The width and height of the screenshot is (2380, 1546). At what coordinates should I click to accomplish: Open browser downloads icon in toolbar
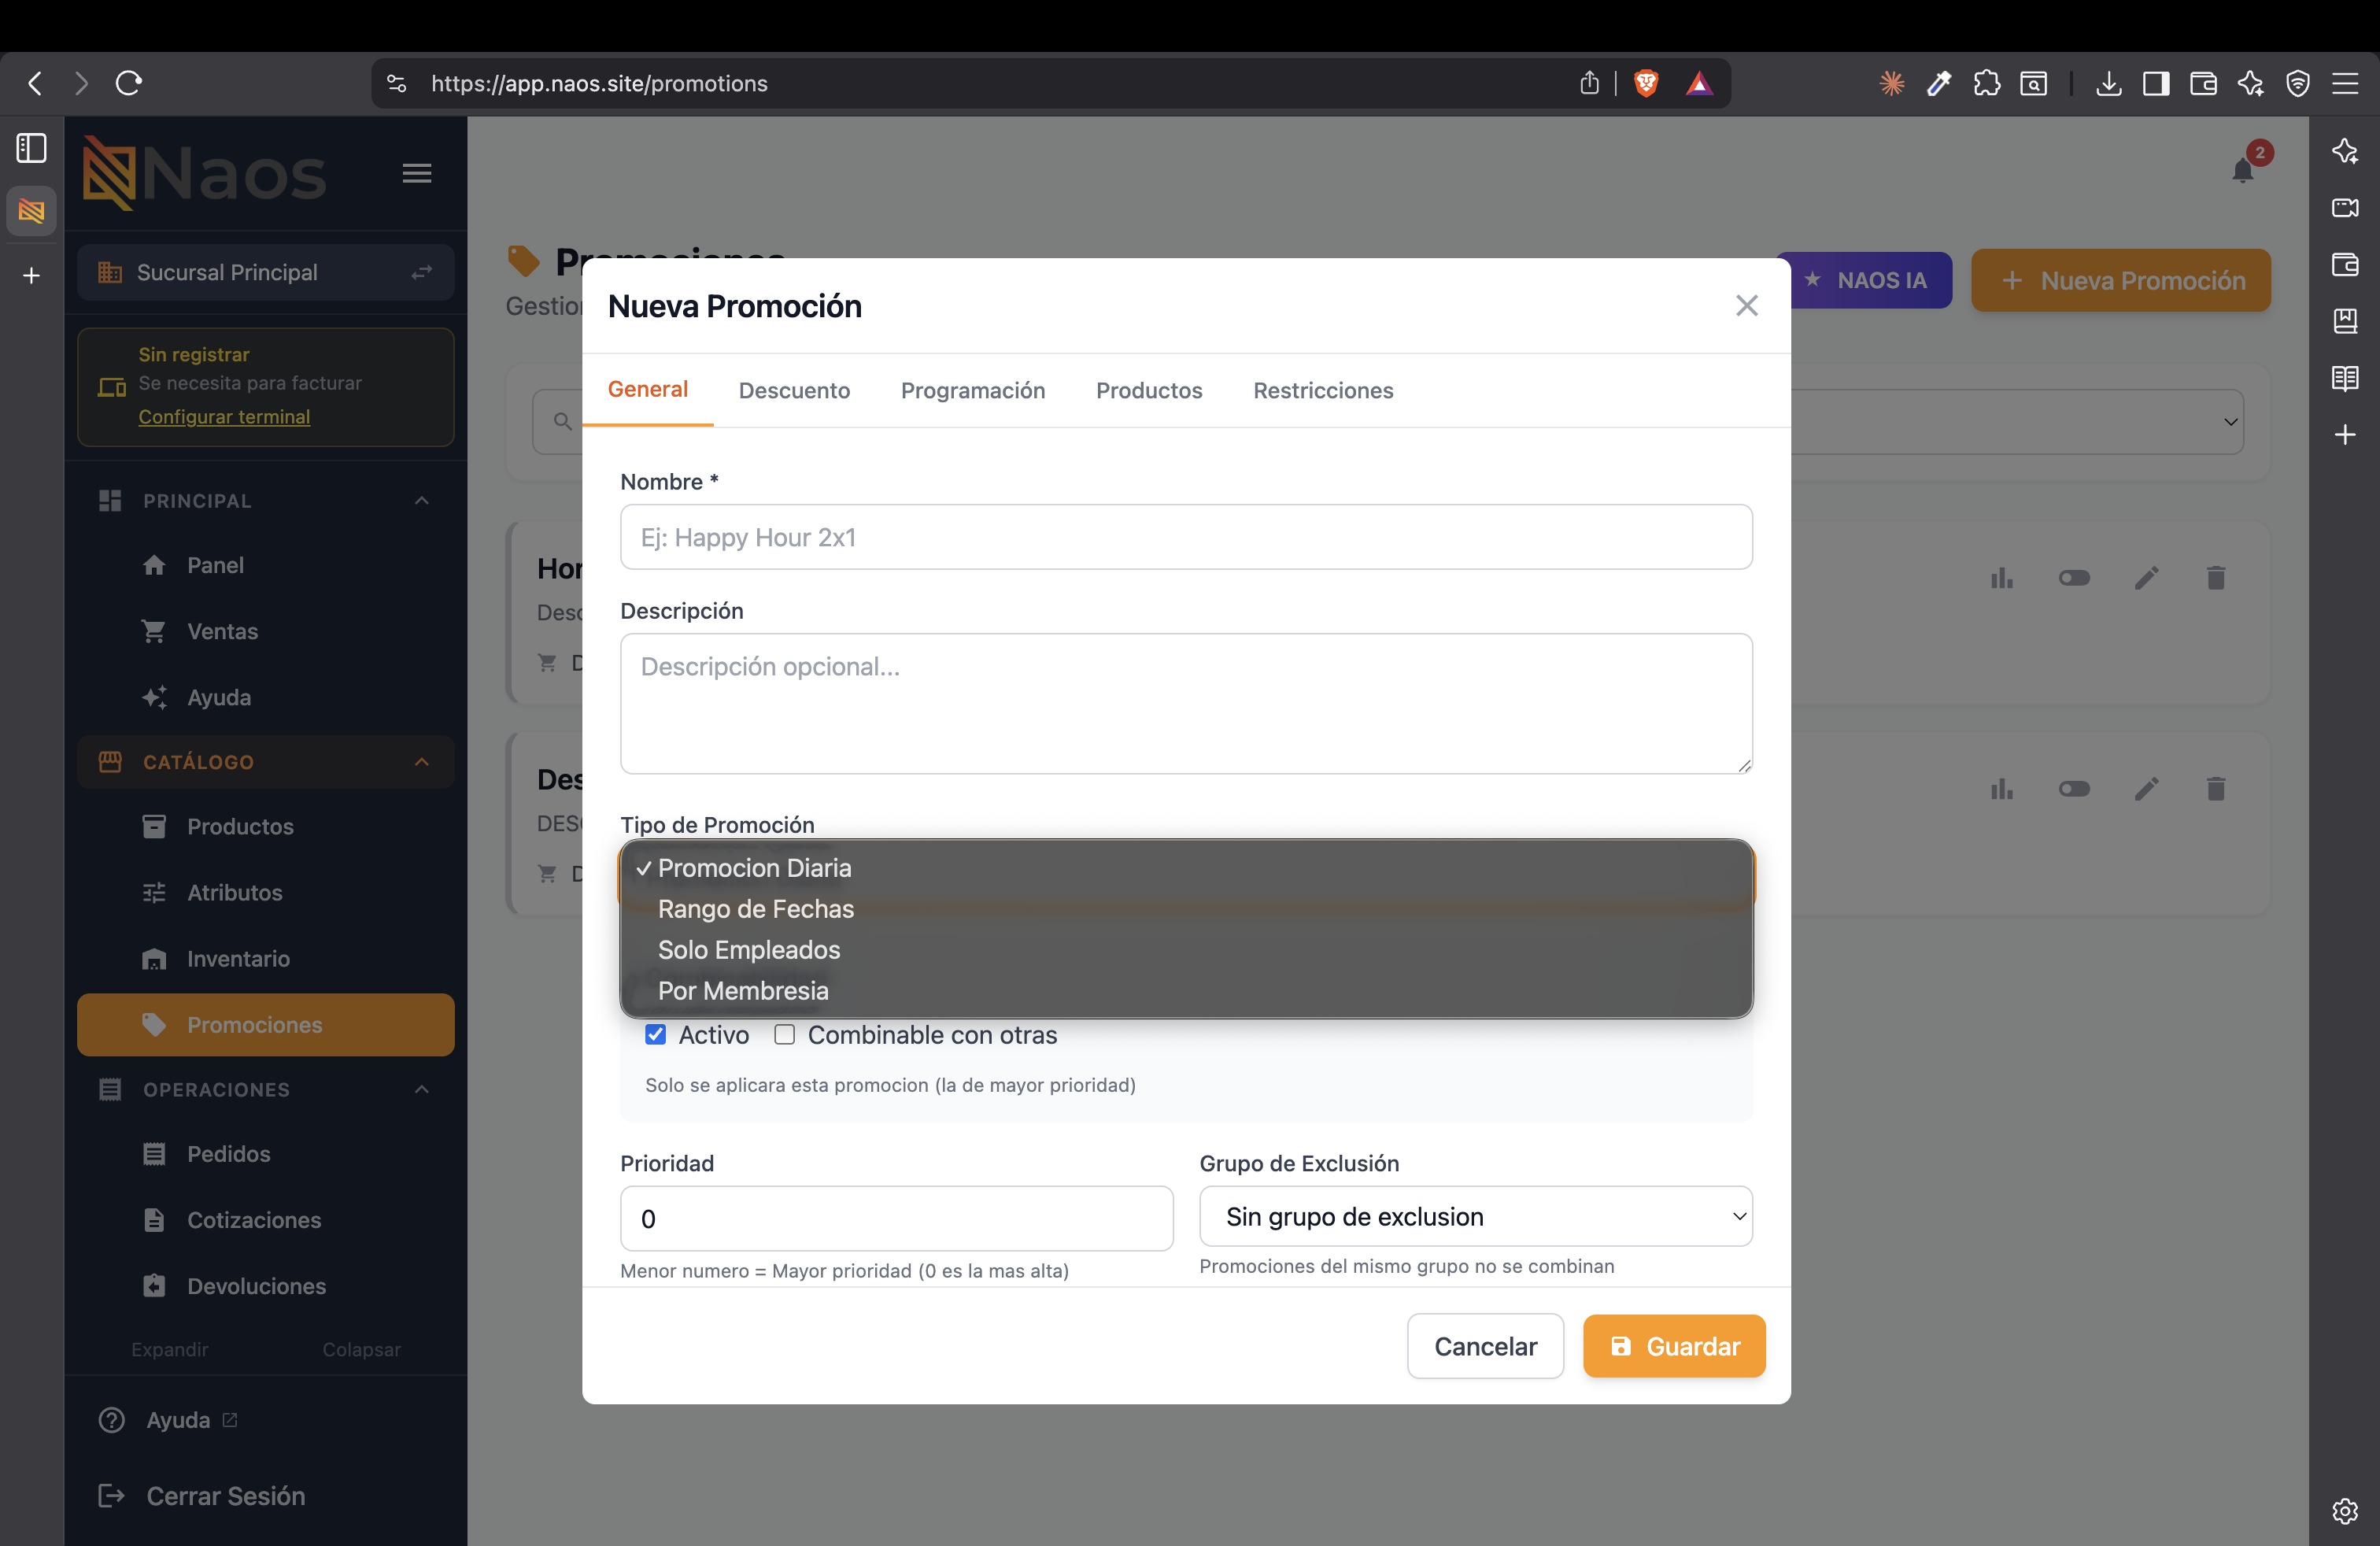click(x=2109, y=83)
